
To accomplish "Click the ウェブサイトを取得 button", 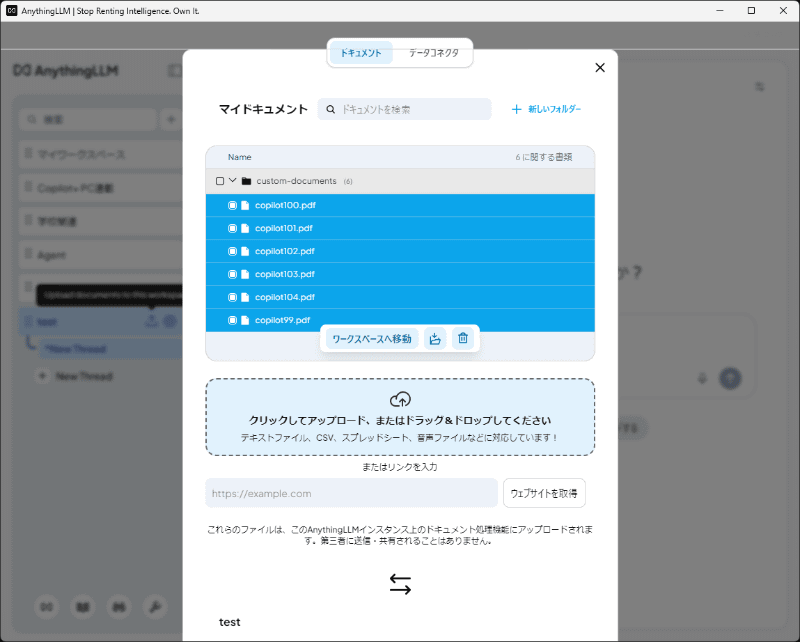I will click(x=544, y=493).
